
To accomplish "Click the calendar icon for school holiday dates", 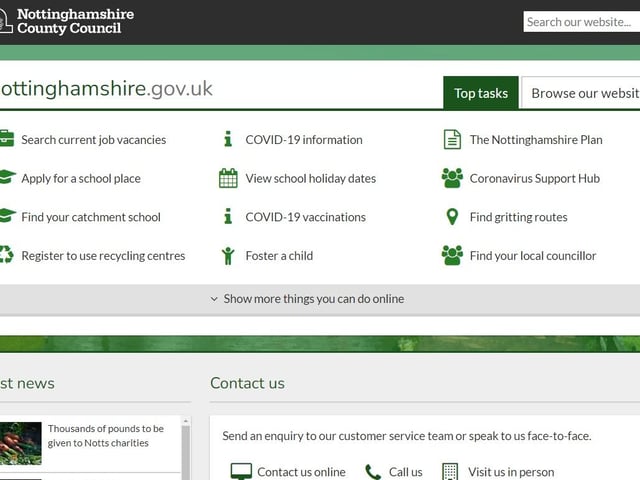I will click(228, 178).
